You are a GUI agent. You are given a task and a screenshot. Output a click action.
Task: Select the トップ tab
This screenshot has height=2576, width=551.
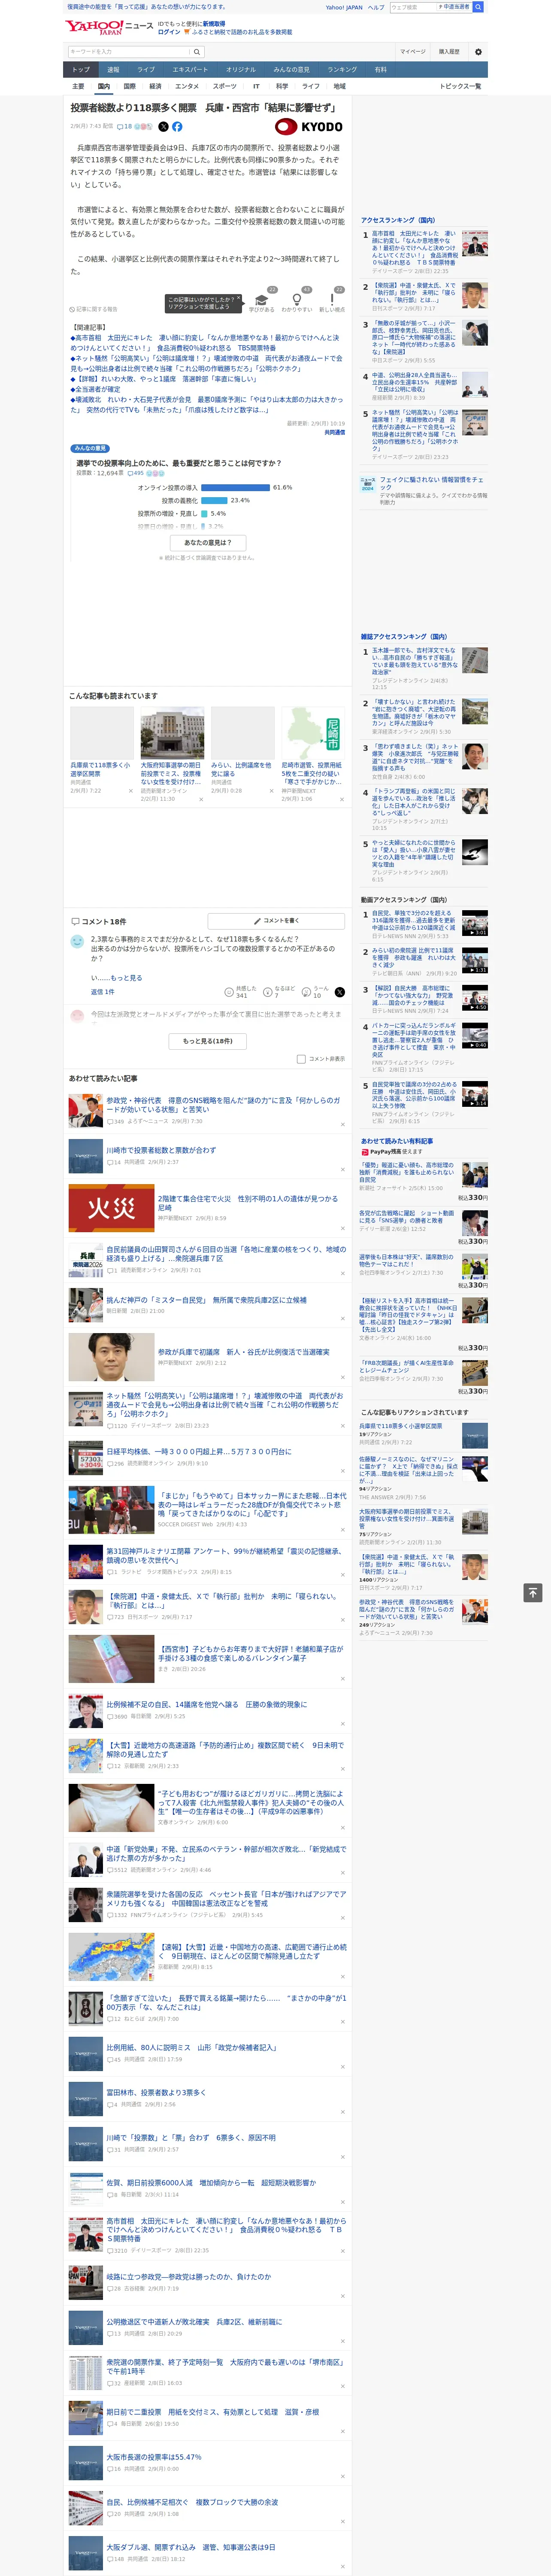coord(81,70)
